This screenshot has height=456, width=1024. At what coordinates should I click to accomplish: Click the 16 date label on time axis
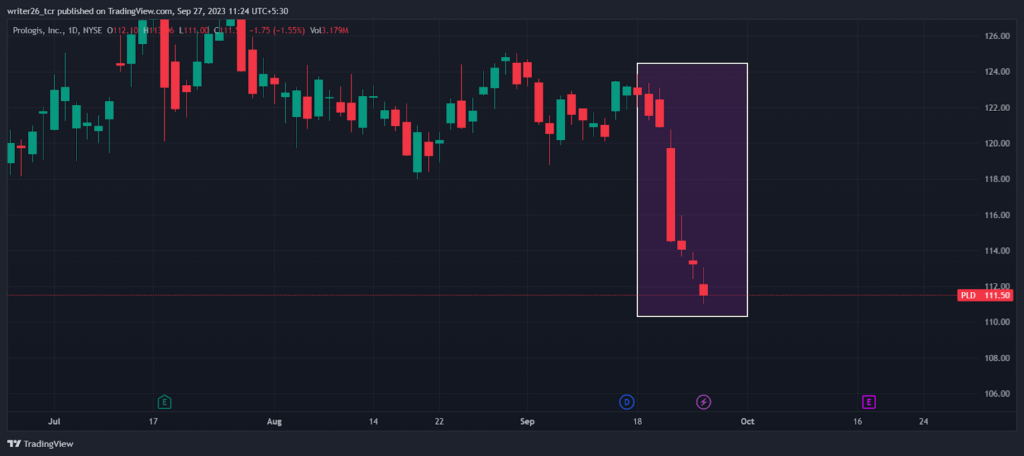pos(857,422)
